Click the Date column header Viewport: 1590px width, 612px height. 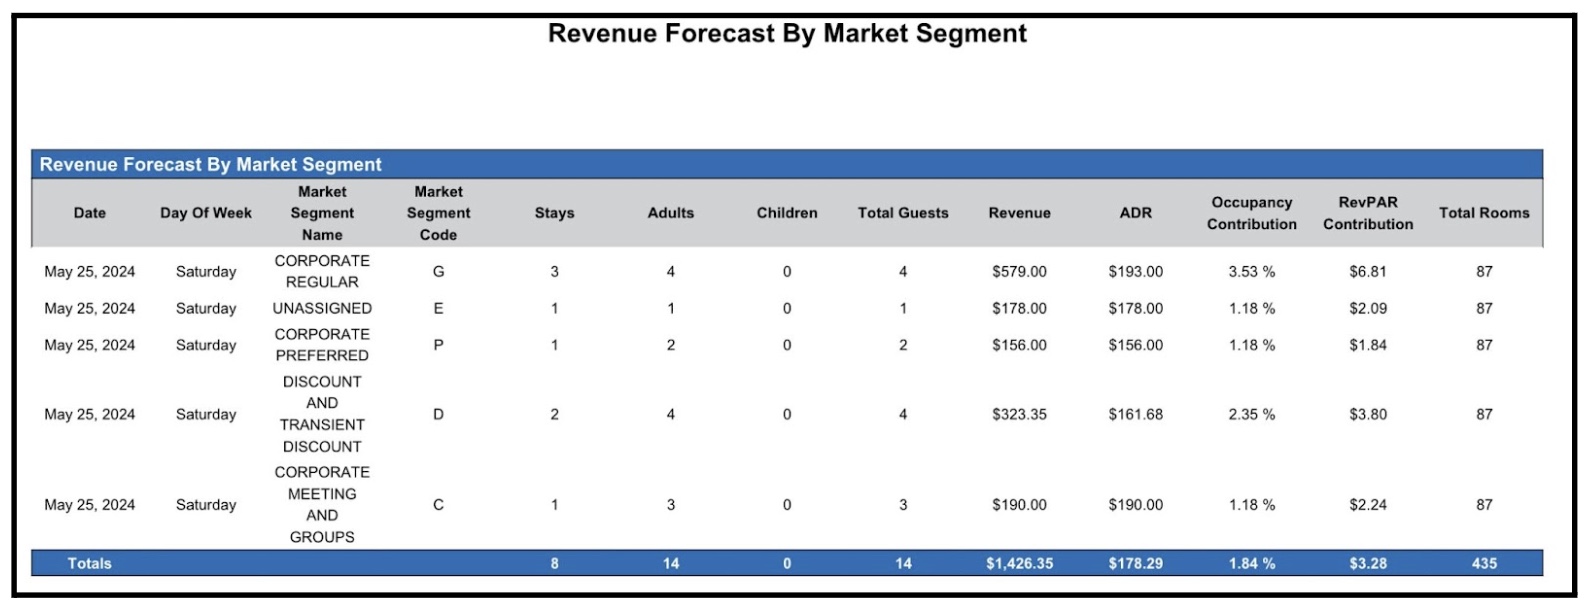coord(89,213)
